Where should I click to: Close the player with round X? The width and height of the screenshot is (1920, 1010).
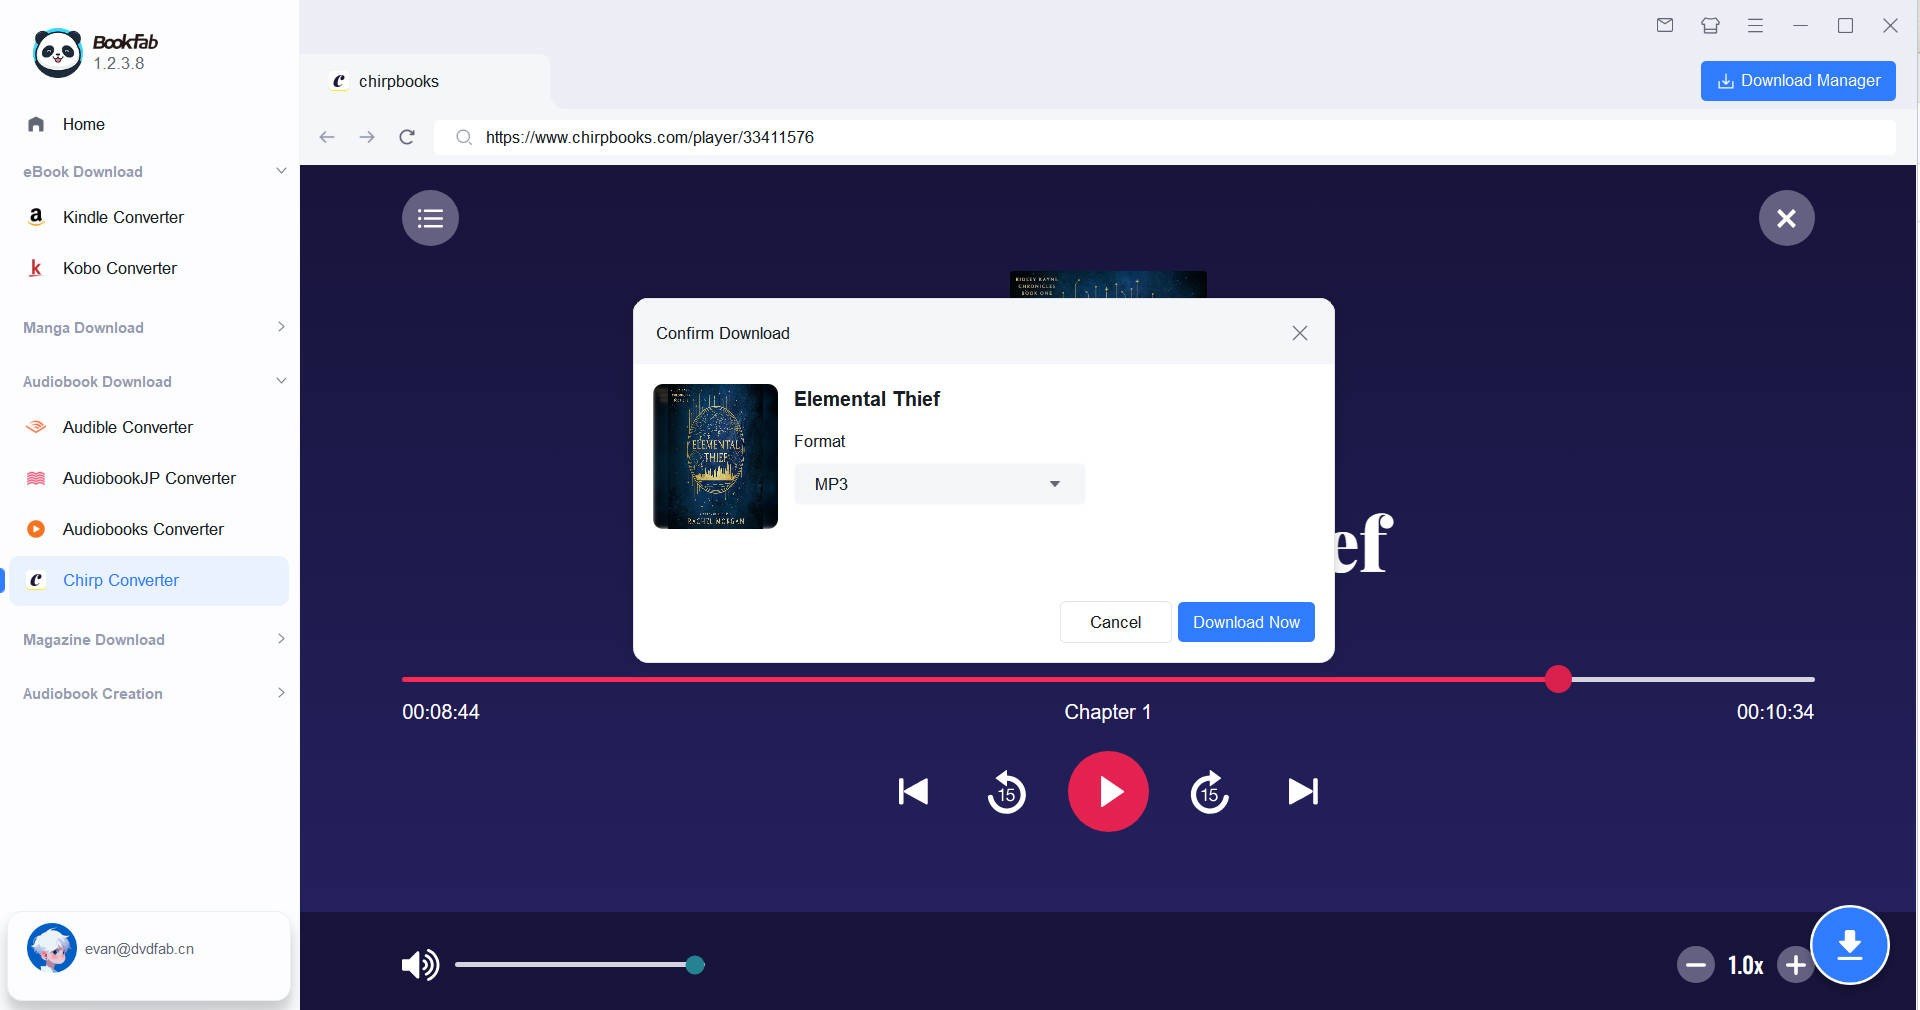[1786, 218]
